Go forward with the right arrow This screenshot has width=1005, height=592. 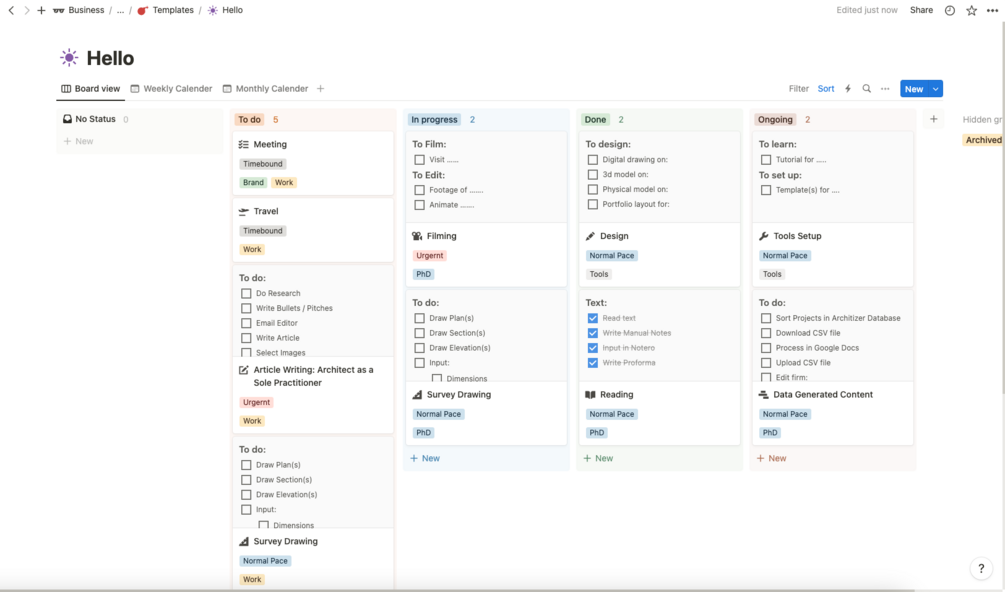(x=26, y=10)
